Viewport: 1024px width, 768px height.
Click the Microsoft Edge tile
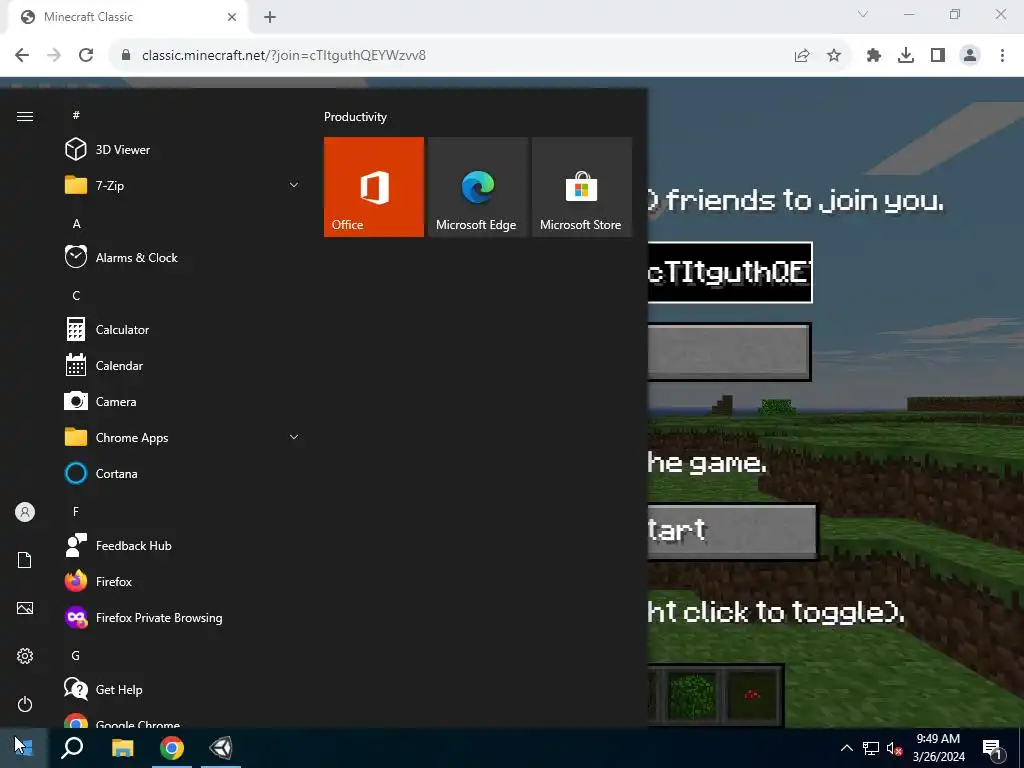click(477, 187)
